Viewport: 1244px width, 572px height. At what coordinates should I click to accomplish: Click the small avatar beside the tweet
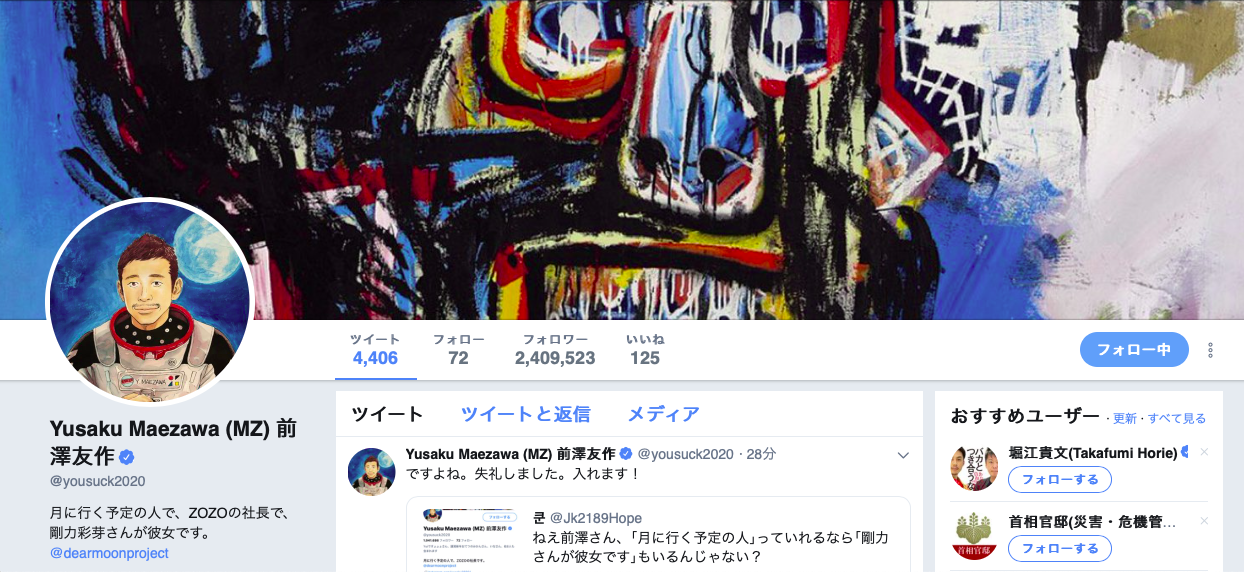[x=372, y=472]
